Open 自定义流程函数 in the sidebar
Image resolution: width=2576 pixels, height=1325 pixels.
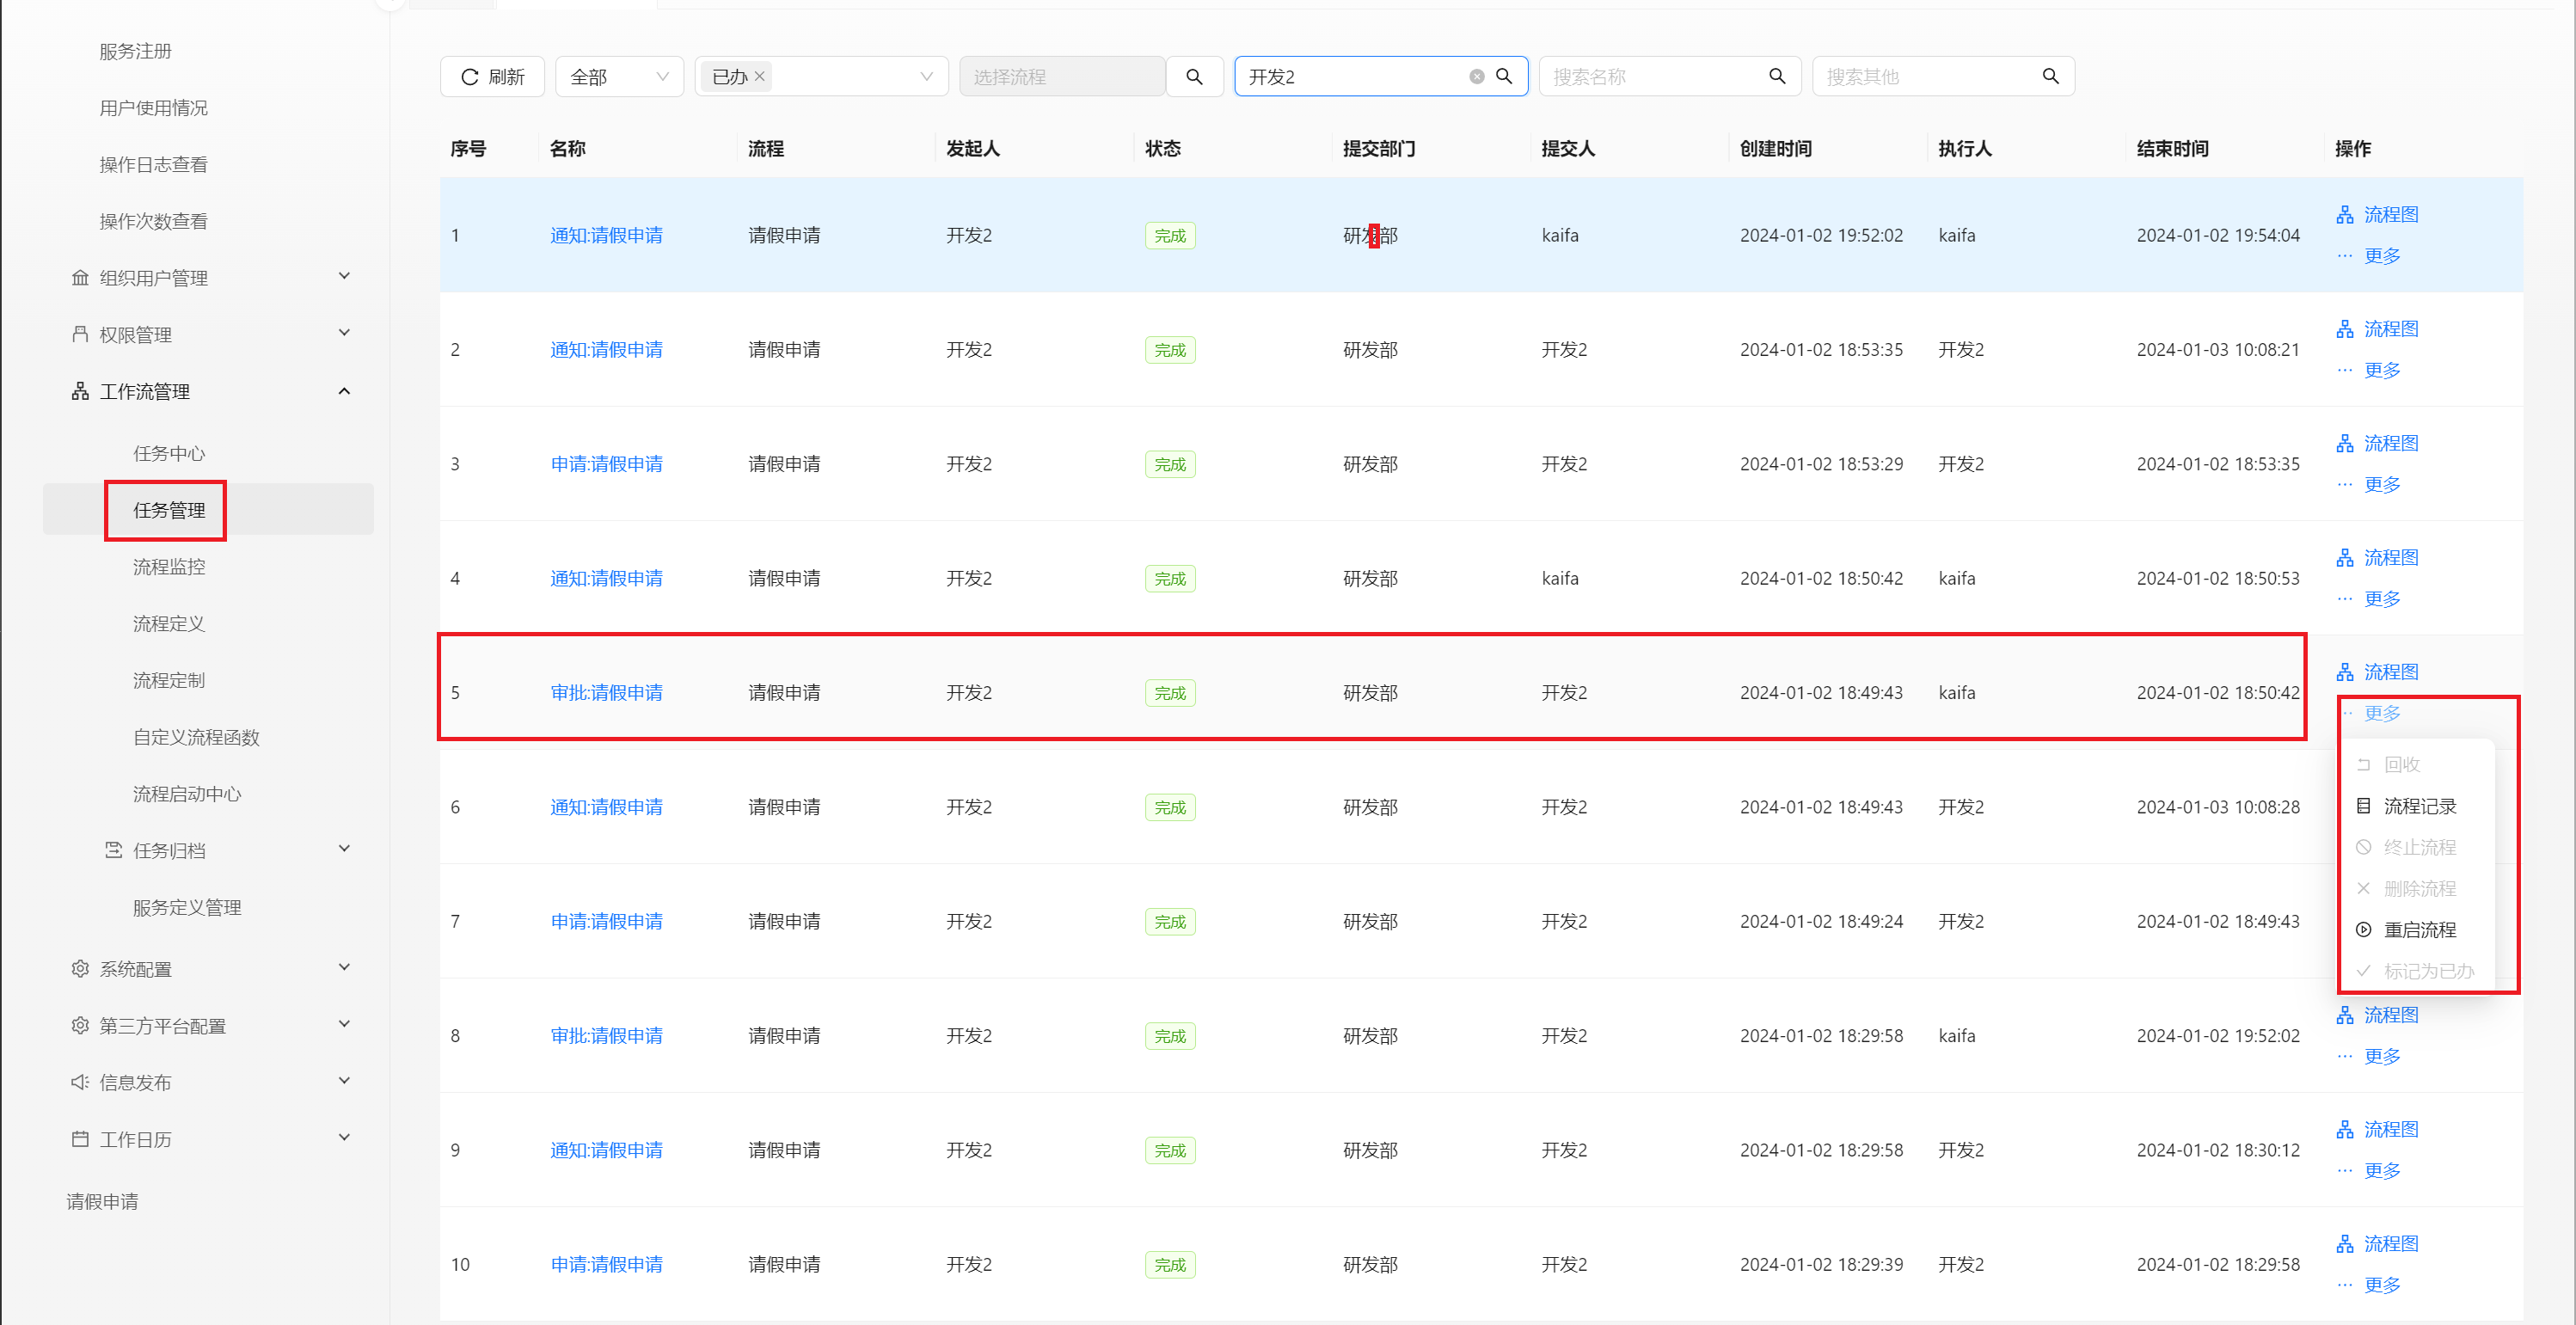point(196,738)
